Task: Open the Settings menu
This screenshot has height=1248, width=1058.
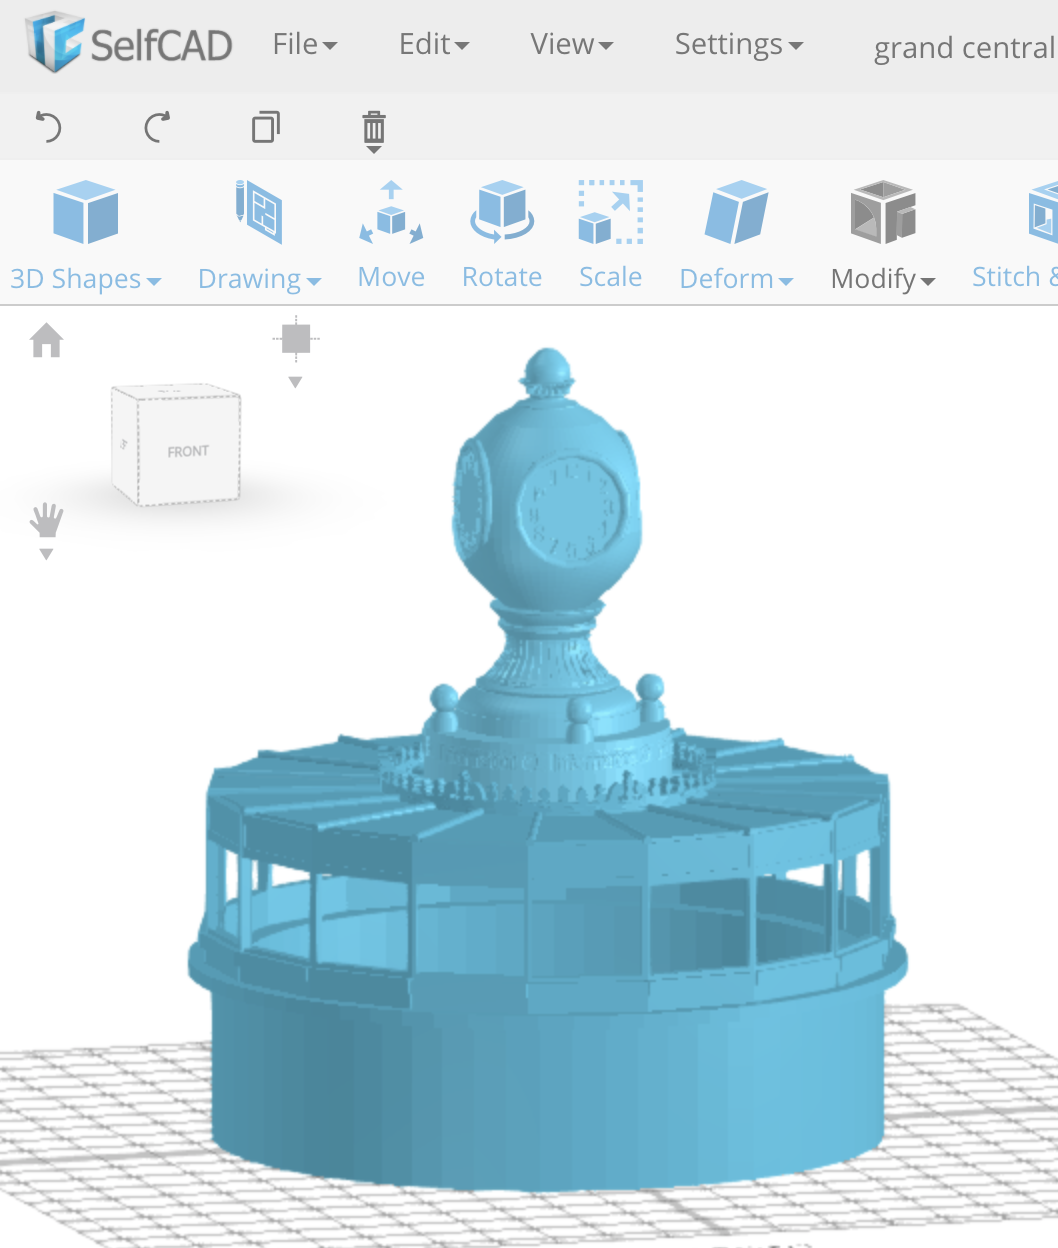Action: click(x=738, y=44)
